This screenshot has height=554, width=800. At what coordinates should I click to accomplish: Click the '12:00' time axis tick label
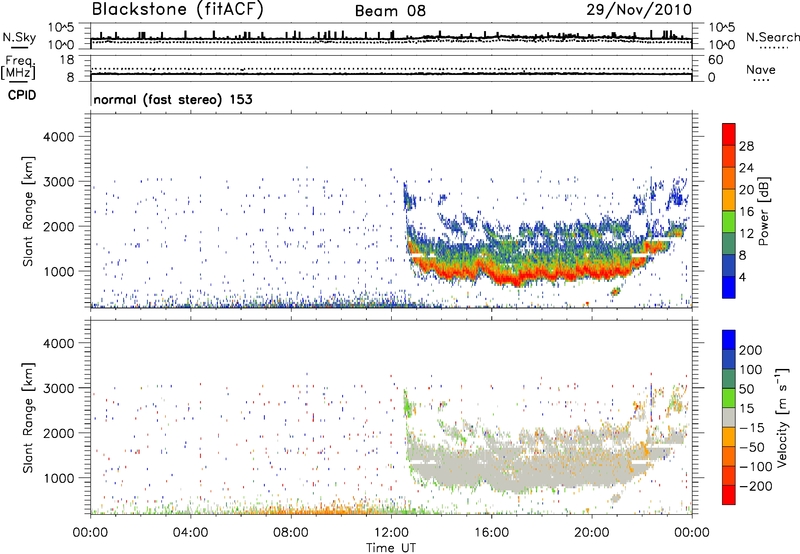(x=391, y=533)
